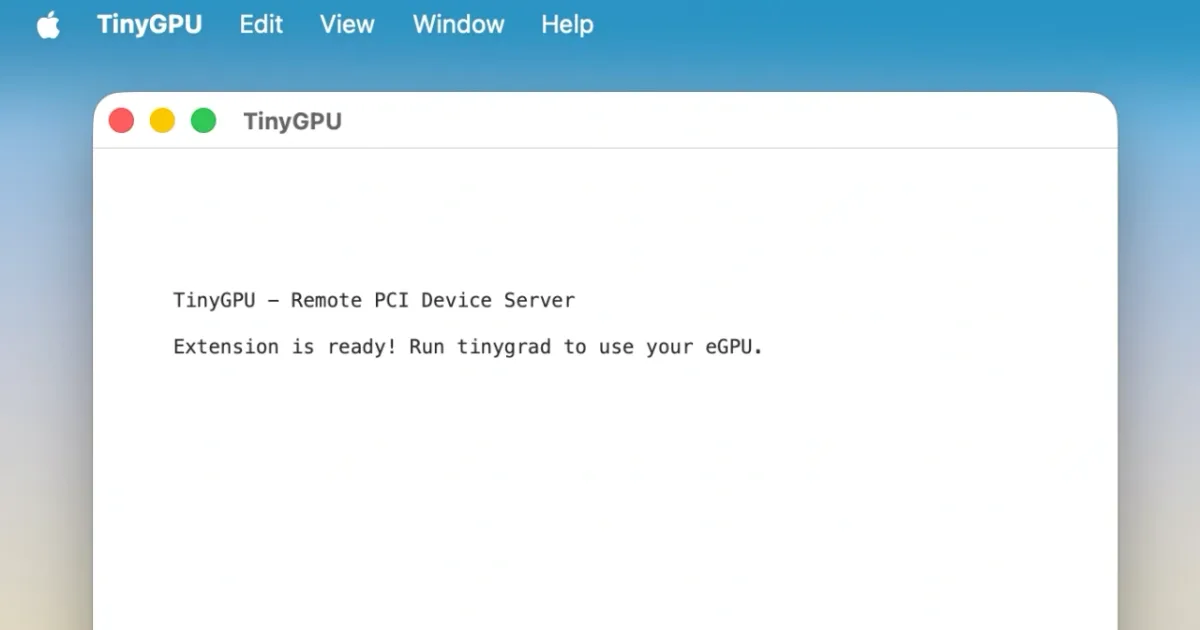Open the Apple menu
This screenshot has height=630, width=1200.
48,25
